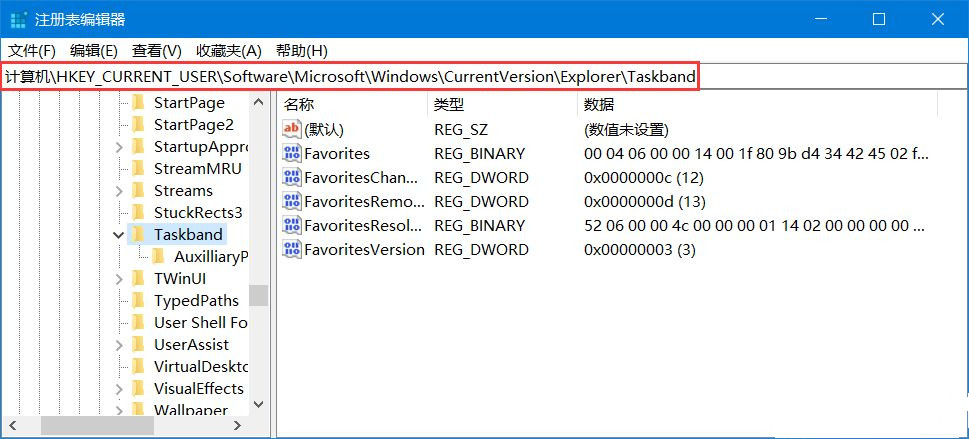Click the binary icon next to Favorites value
The image size is (969, 439).
tap(292, 153)
